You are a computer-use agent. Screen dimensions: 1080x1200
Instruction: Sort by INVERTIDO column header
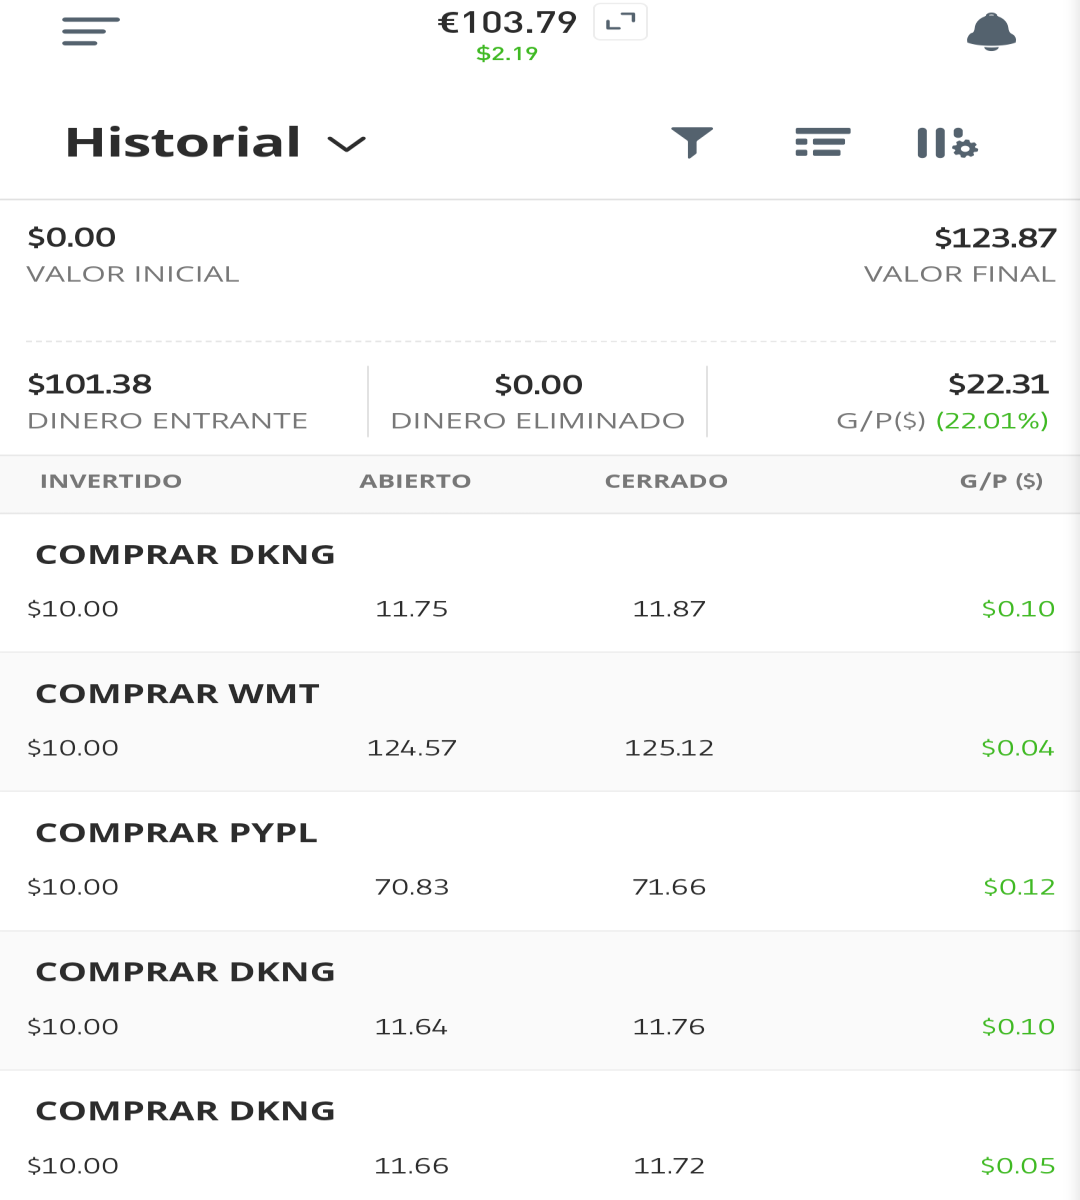tap(111, 481)
